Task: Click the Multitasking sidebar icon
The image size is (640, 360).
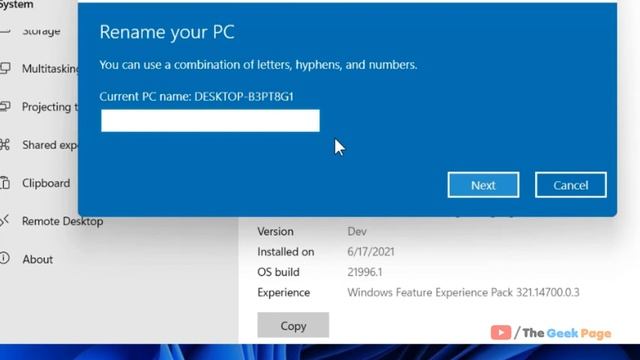Action: [5, 68]
